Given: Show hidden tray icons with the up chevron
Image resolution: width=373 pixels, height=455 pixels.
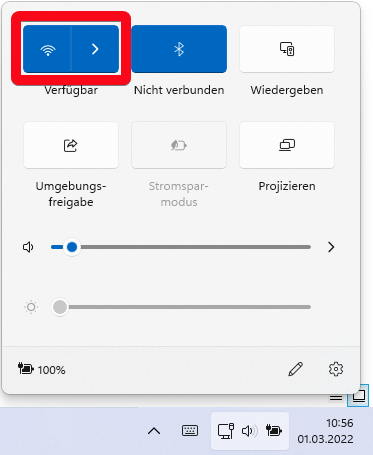Looking at the screenshot, I should pyautogui.click(x=154, y=431).
